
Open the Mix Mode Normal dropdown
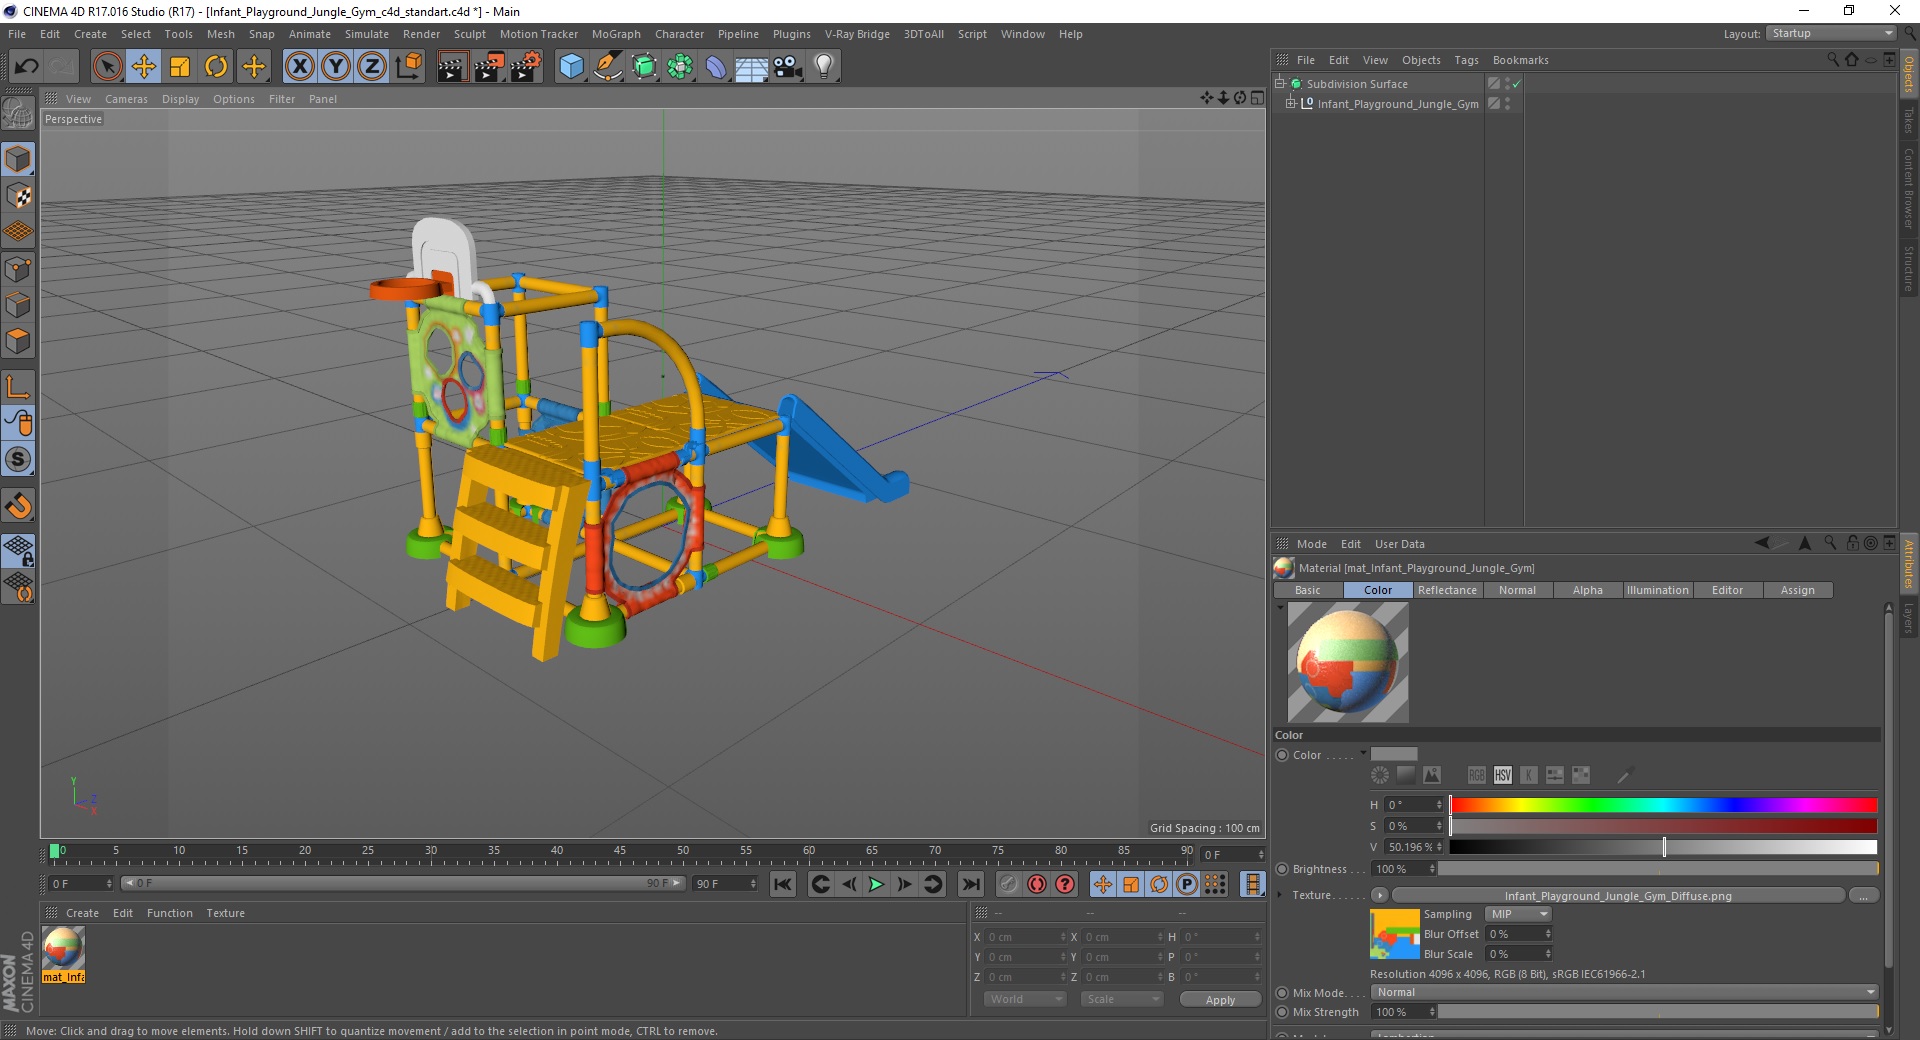pos(1624,992)
